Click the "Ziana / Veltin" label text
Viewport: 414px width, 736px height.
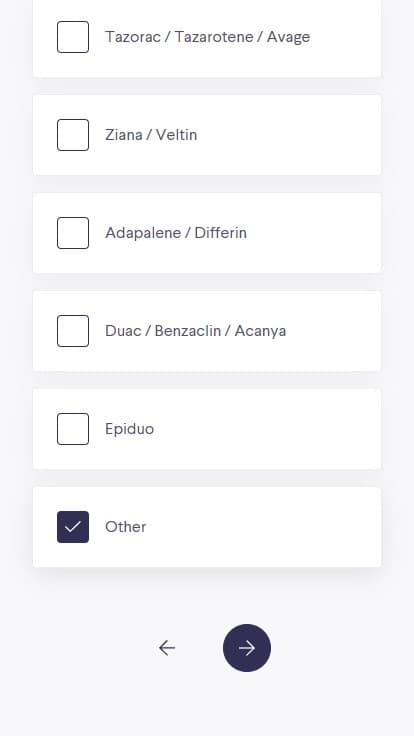151,135
